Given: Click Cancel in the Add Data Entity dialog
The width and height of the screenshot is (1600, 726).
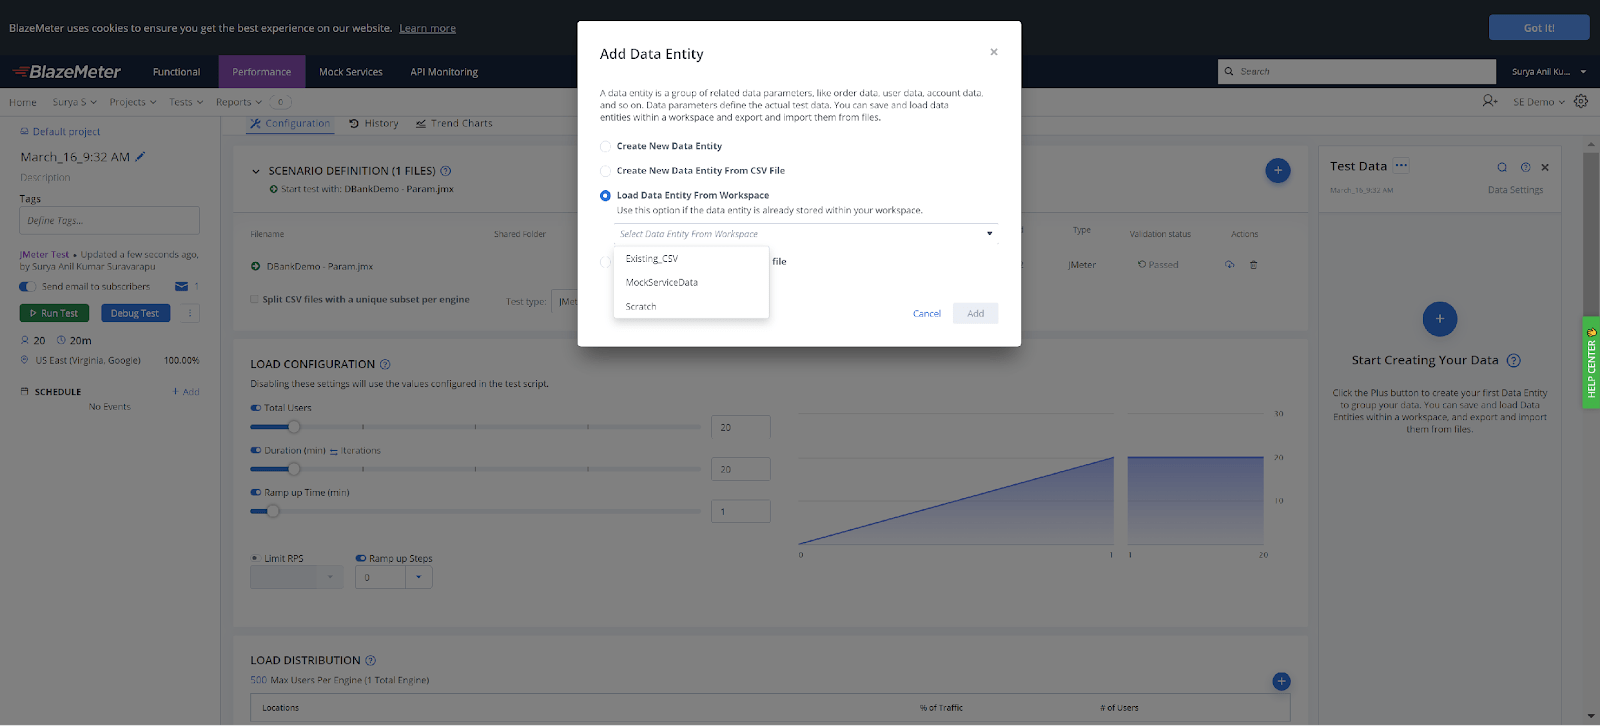Looking at the screenshot, I should (926, 314).
